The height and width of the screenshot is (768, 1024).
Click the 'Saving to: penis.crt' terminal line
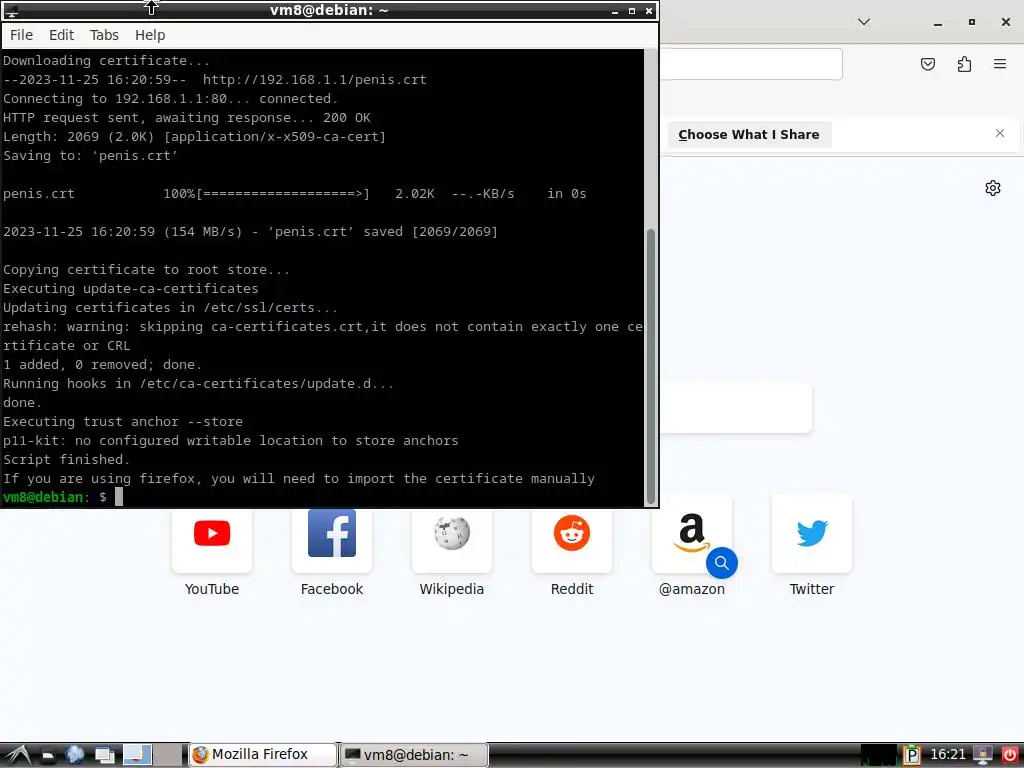point(90,156)
